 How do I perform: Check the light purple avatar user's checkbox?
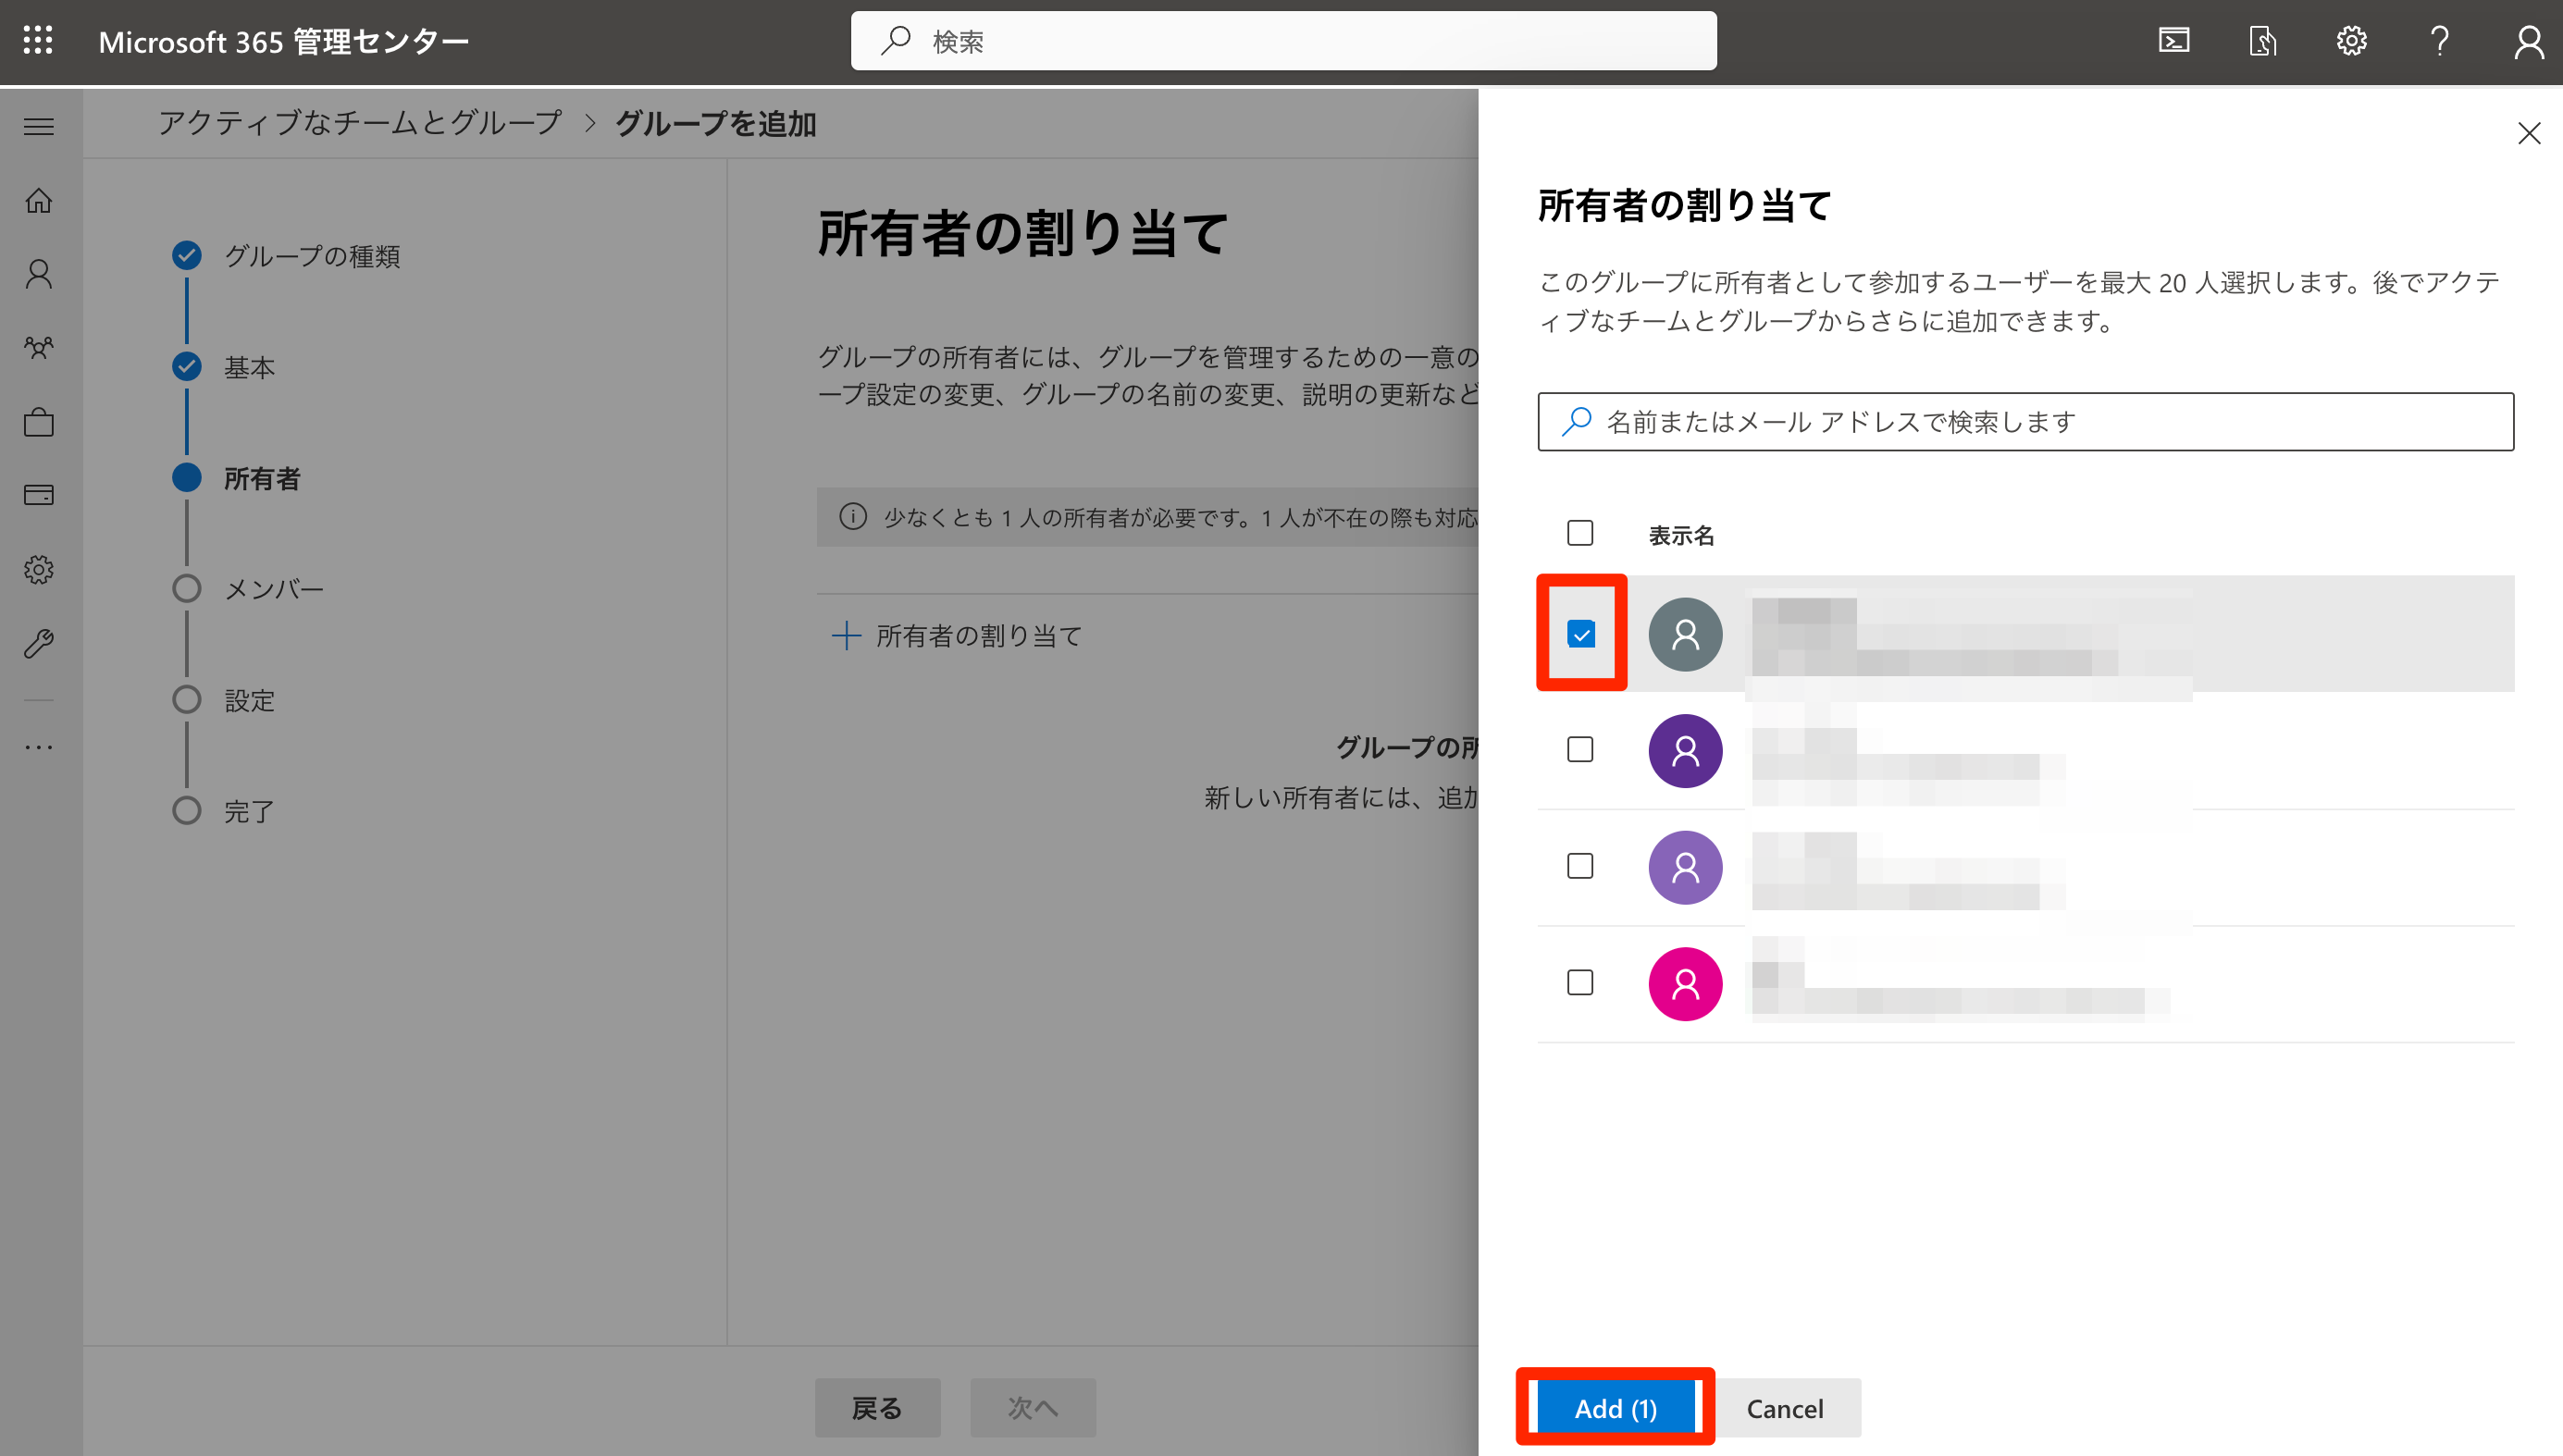point(1580,866)
